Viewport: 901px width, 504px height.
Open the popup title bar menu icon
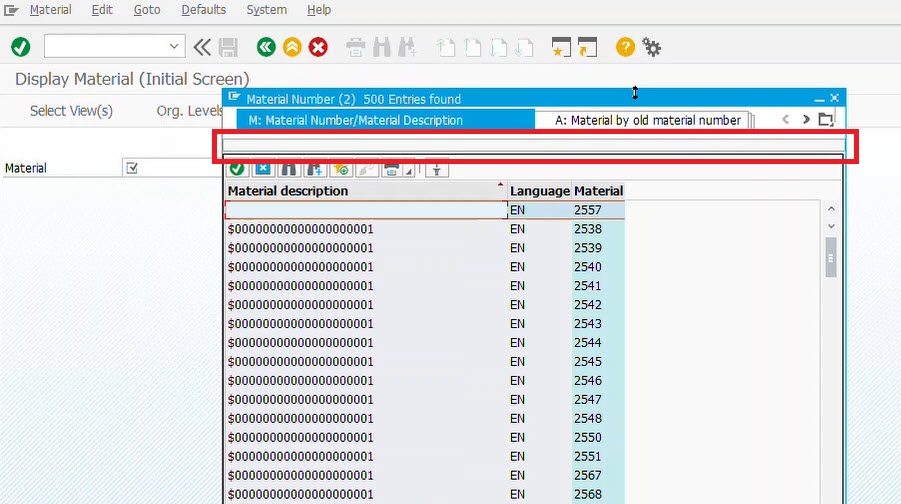tap(234, 97)
